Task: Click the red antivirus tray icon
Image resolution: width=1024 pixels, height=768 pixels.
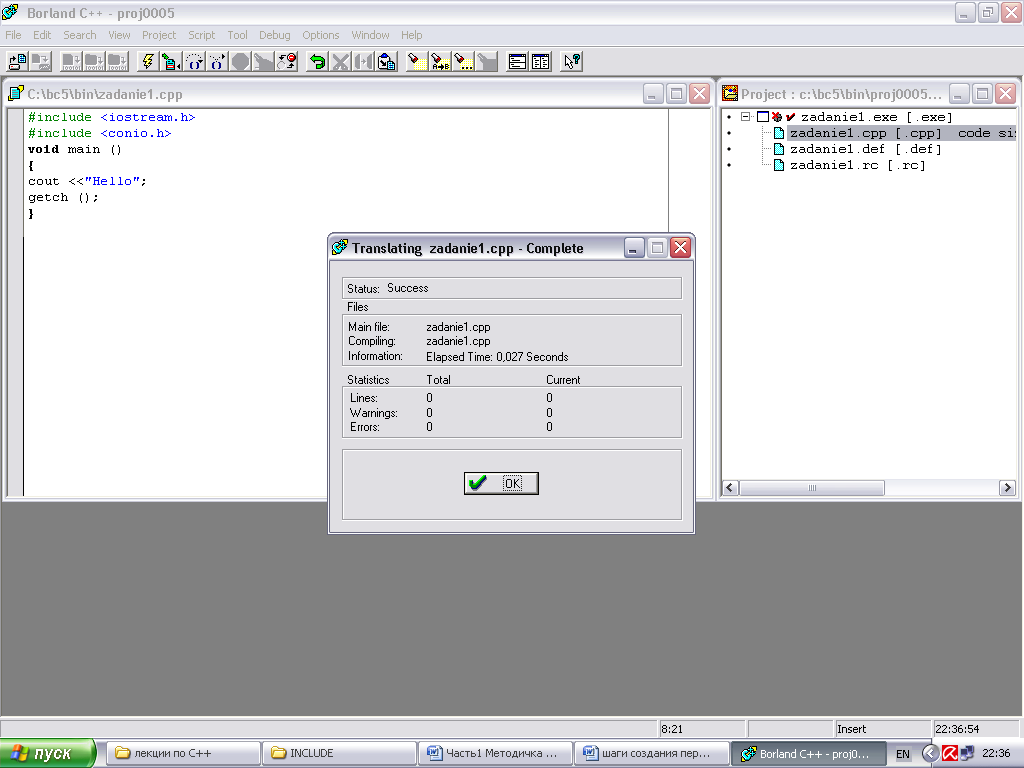Action: point(950,753)
